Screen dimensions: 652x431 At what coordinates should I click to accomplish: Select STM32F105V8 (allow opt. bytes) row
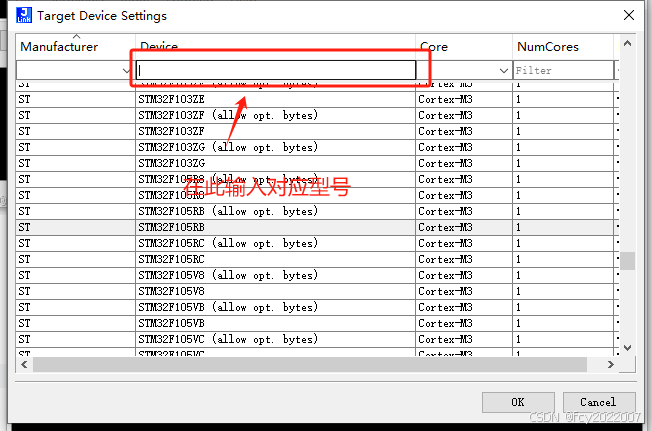315,275
